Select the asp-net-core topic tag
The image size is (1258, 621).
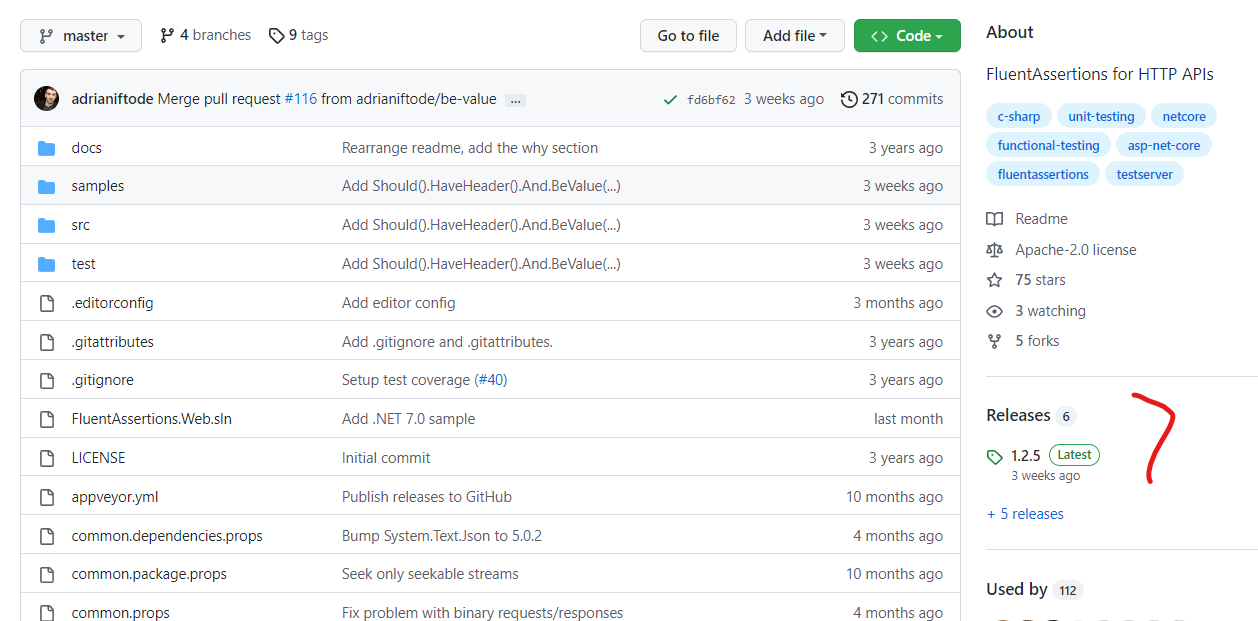pos(1164,145)
